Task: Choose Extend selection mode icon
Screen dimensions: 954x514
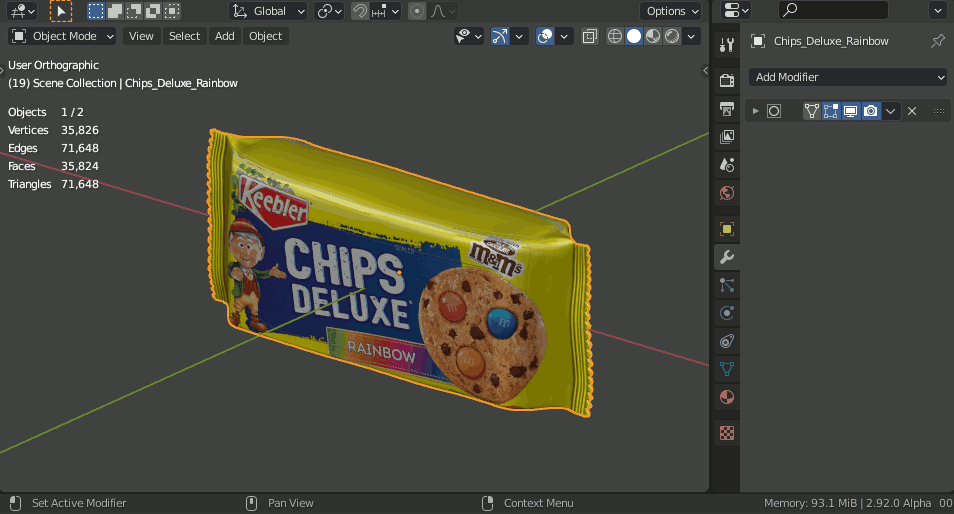Action: pyautogui.click(x=115, y=11)
